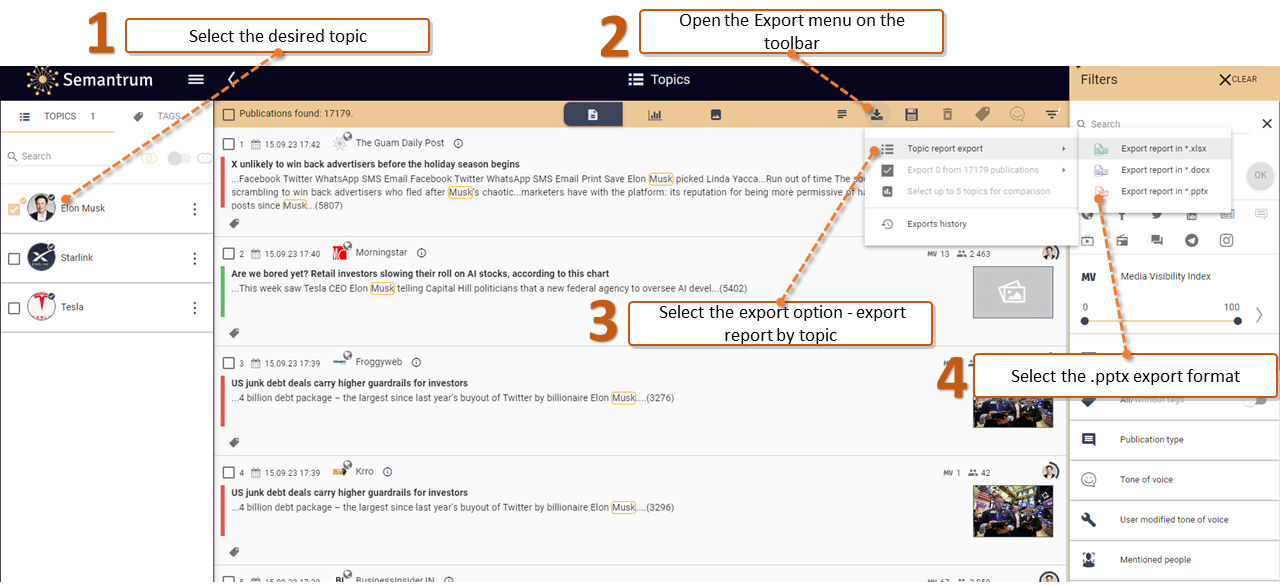Check publication 2 checkbox
Viewport: 1280px width, 586px height.
point(229,254)
